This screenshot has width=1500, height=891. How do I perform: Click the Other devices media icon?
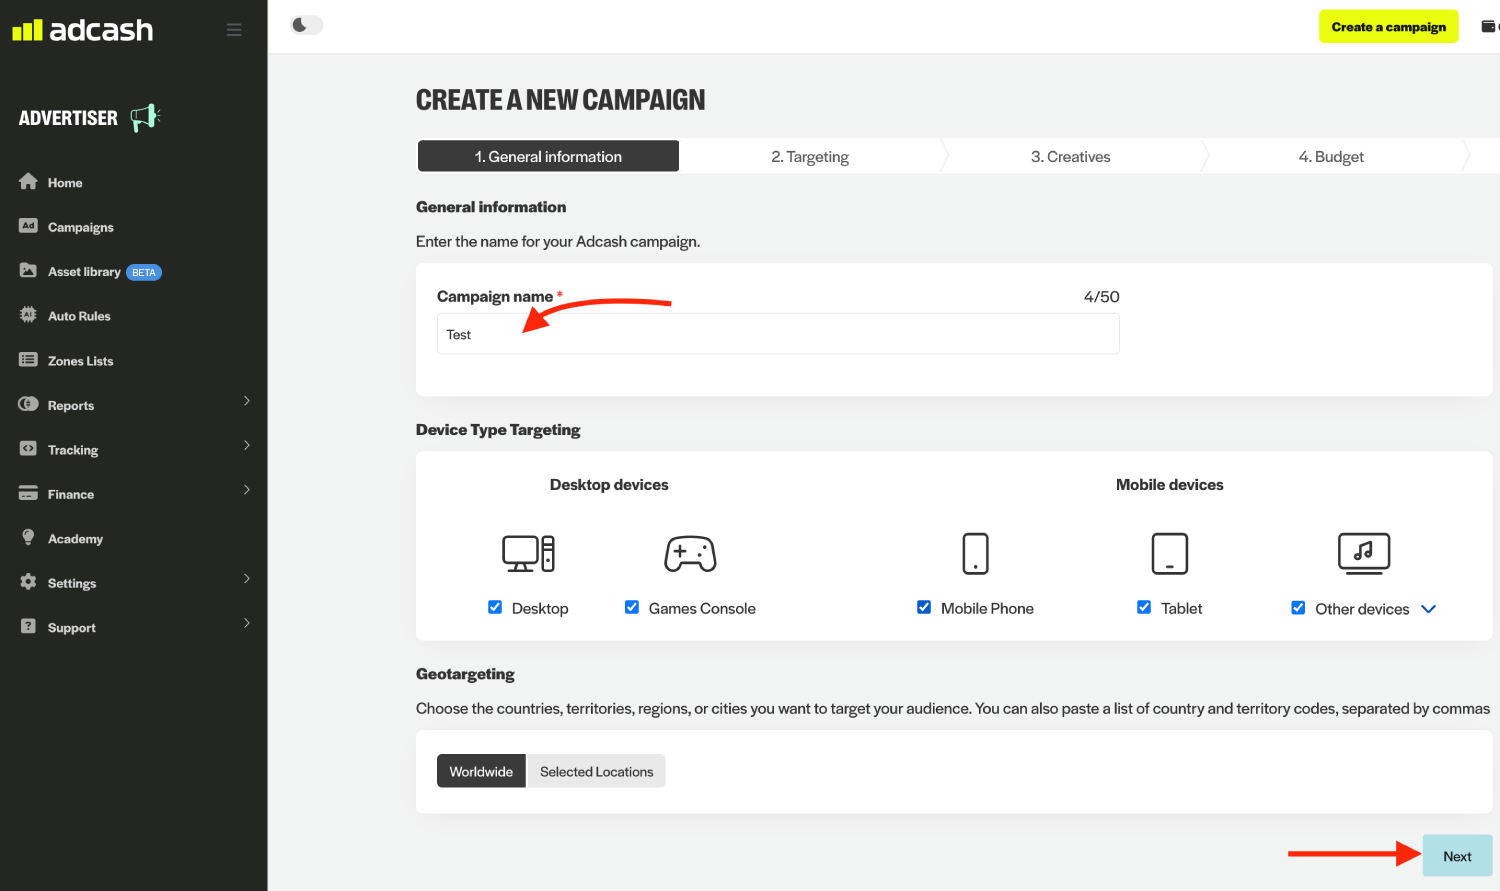point(1364,553)
